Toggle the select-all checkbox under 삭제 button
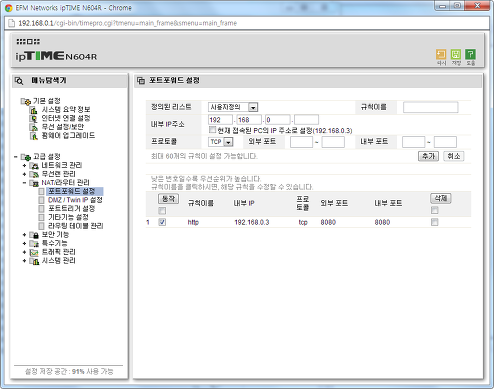The height and width of the screenshot is (389, 494). (434, 210)
